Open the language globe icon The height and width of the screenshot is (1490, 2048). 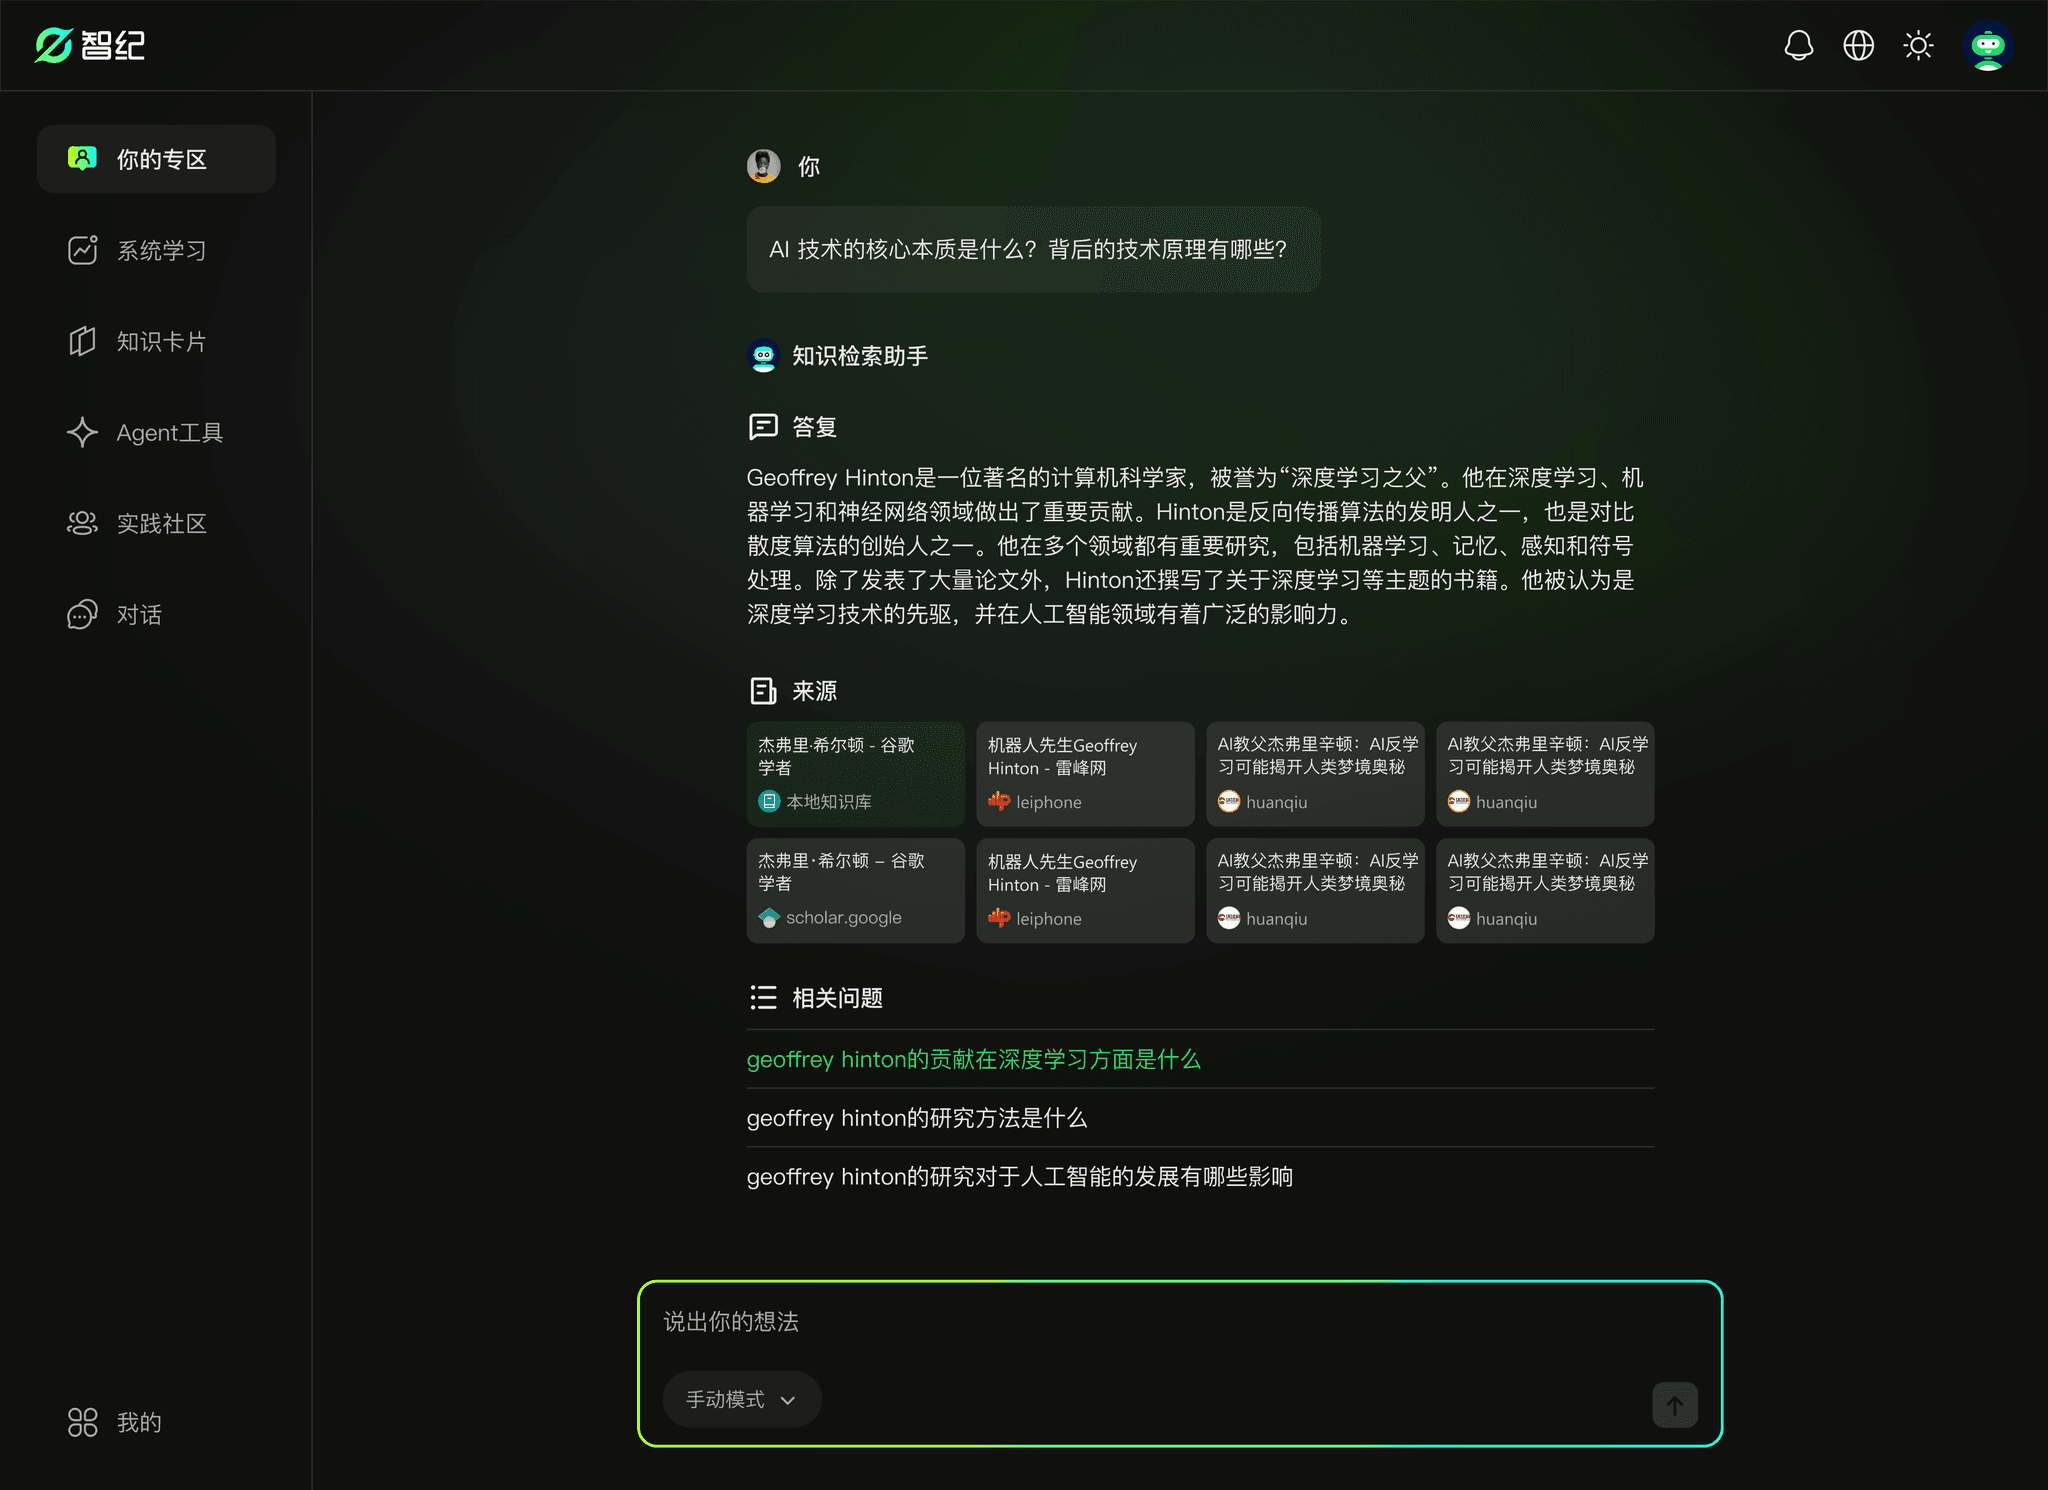[1858, 46]
